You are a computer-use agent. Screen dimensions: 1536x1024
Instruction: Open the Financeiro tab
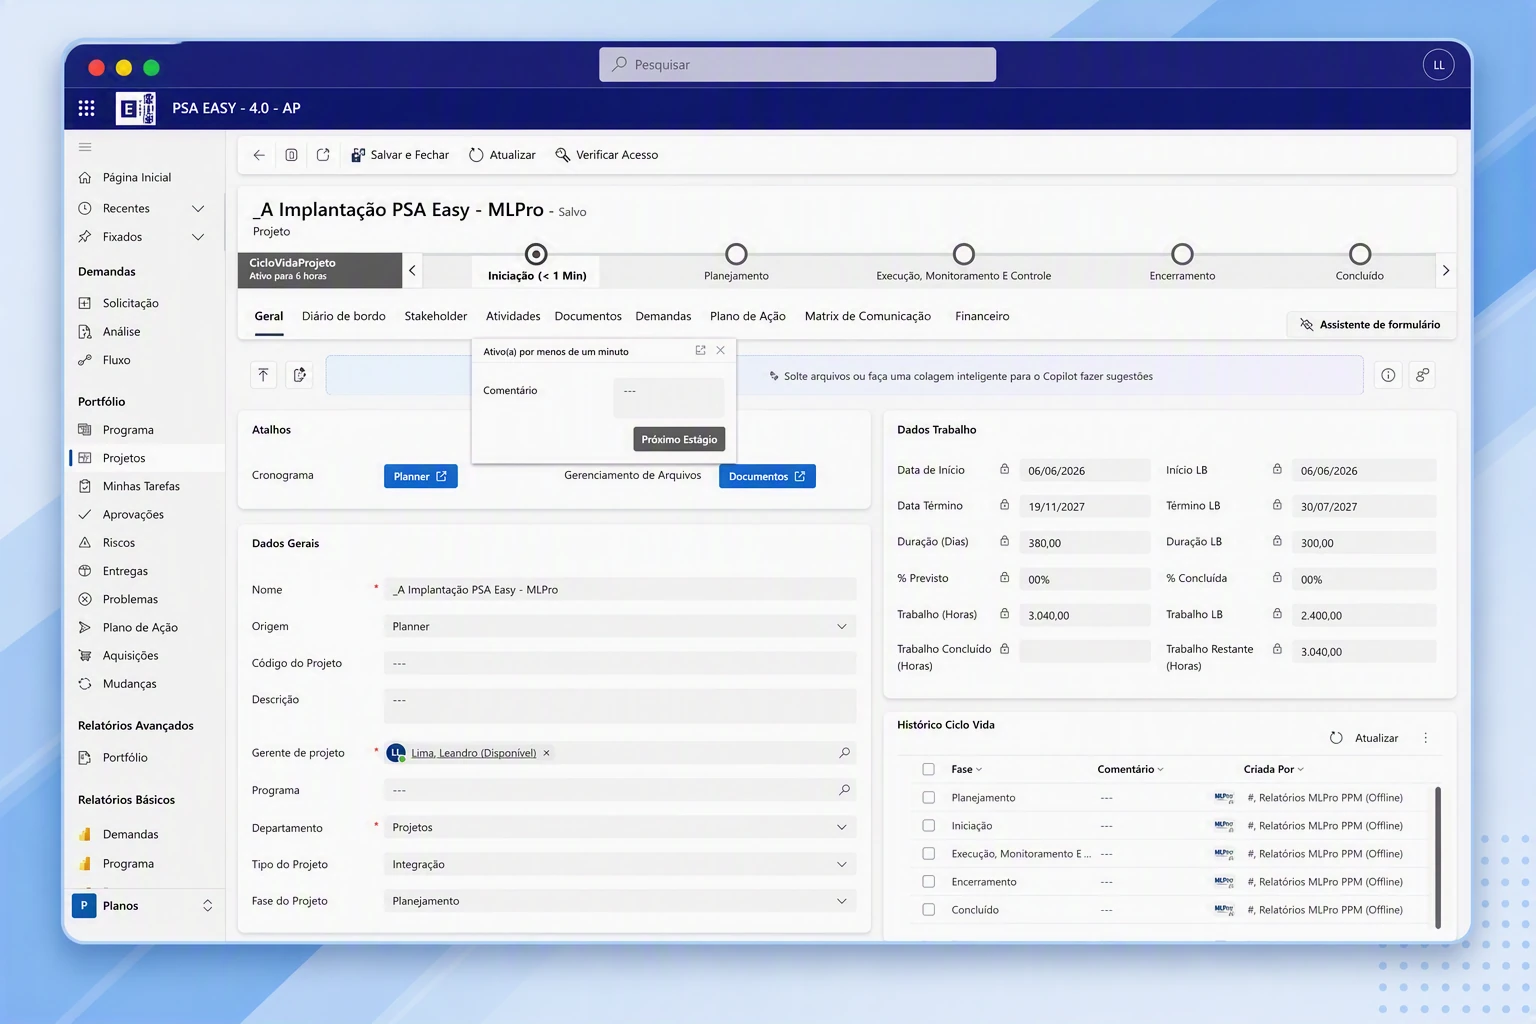982,316
